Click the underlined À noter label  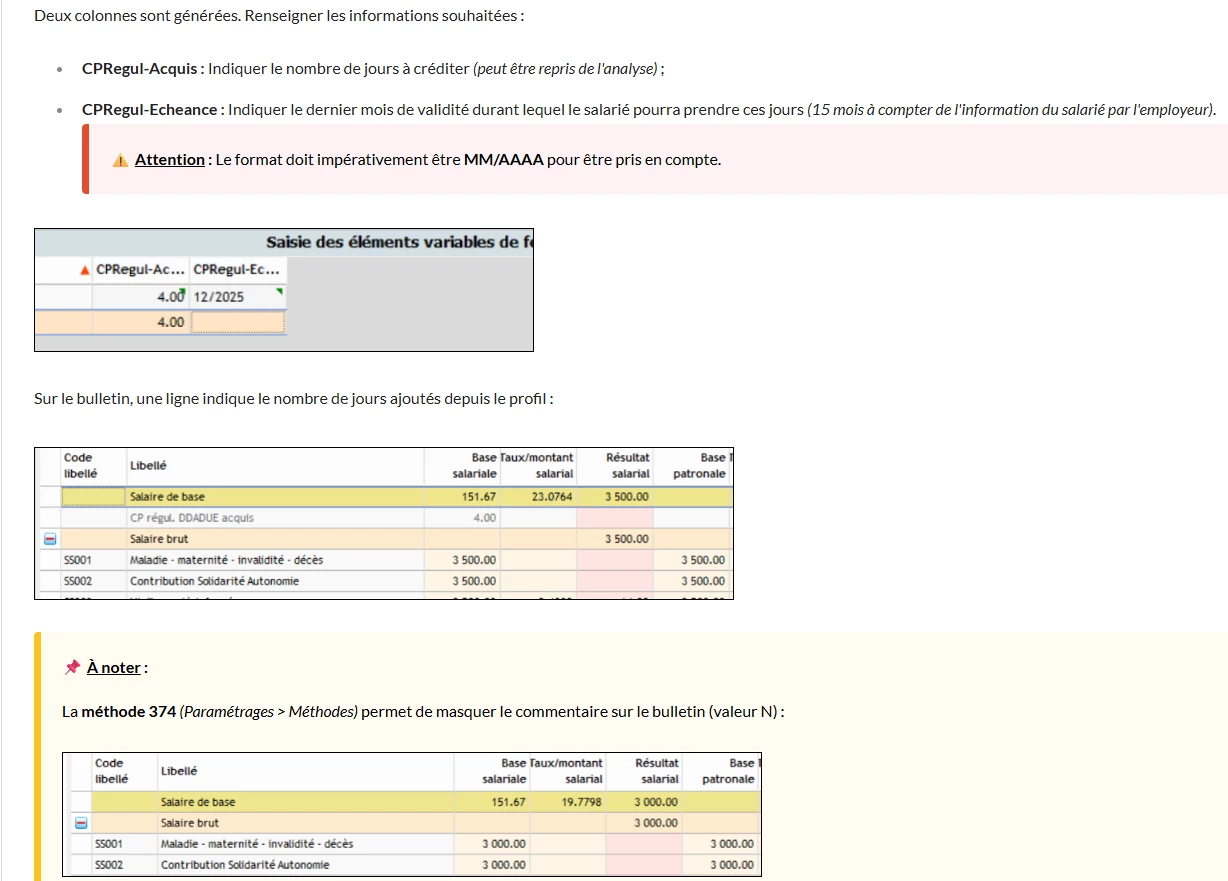point(113,668)
